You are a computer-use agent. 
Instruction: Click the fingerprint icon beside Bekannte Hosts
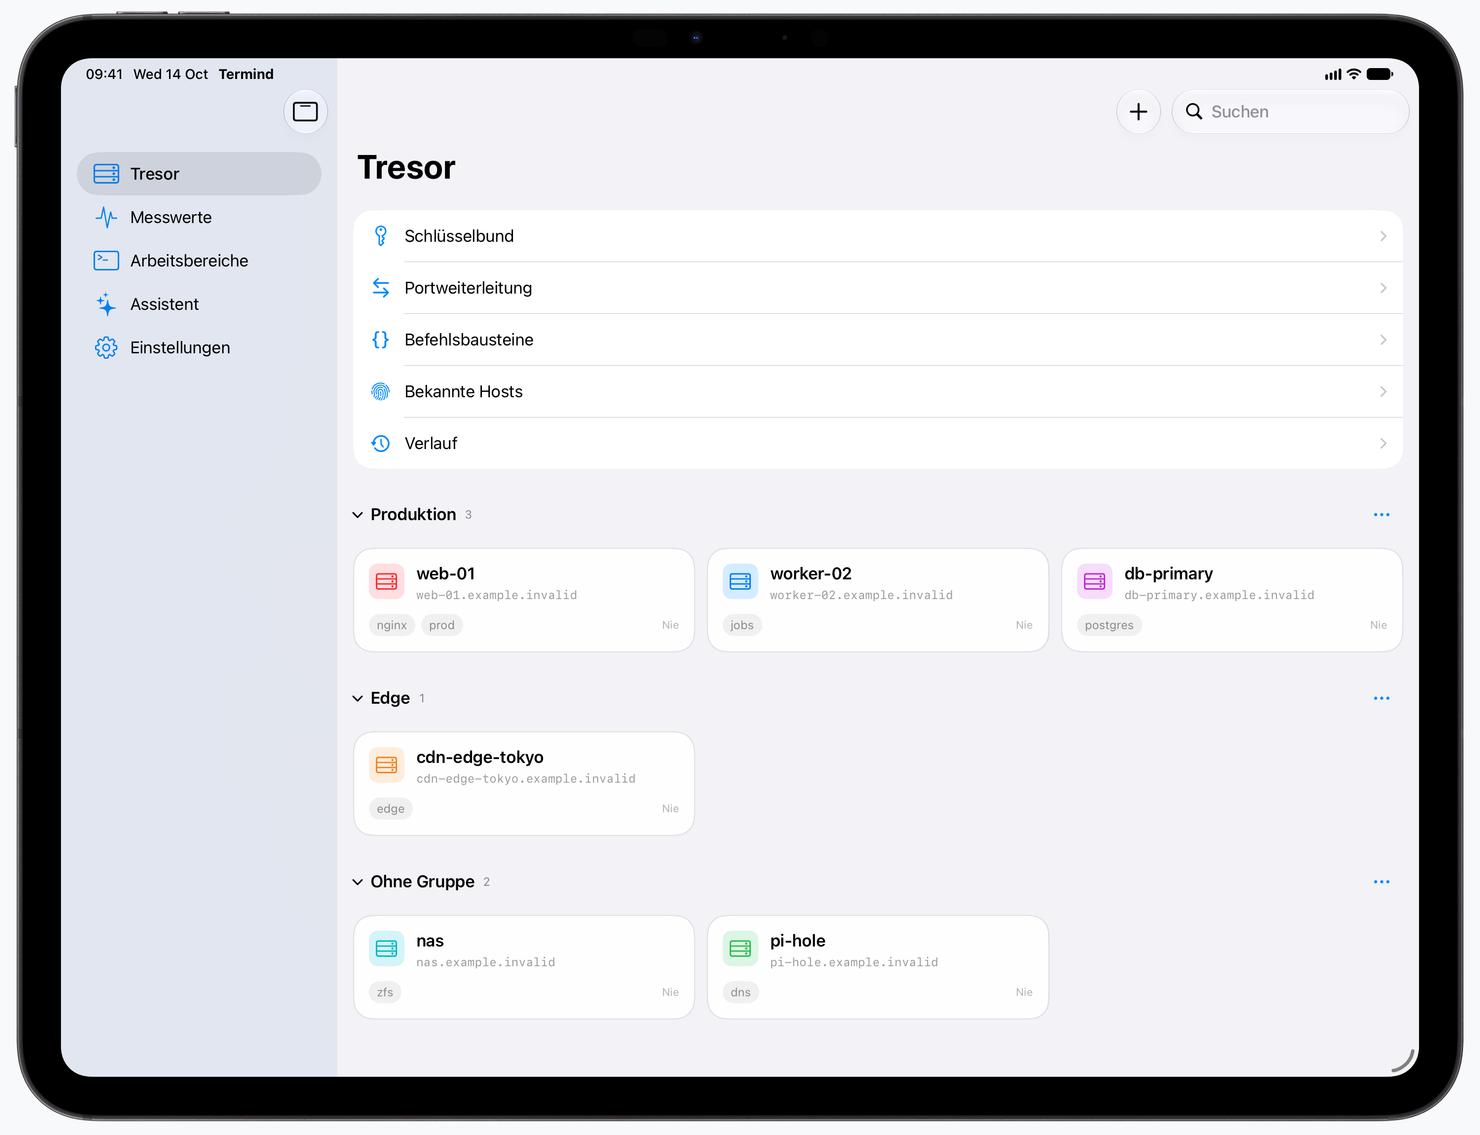point(381,392)
